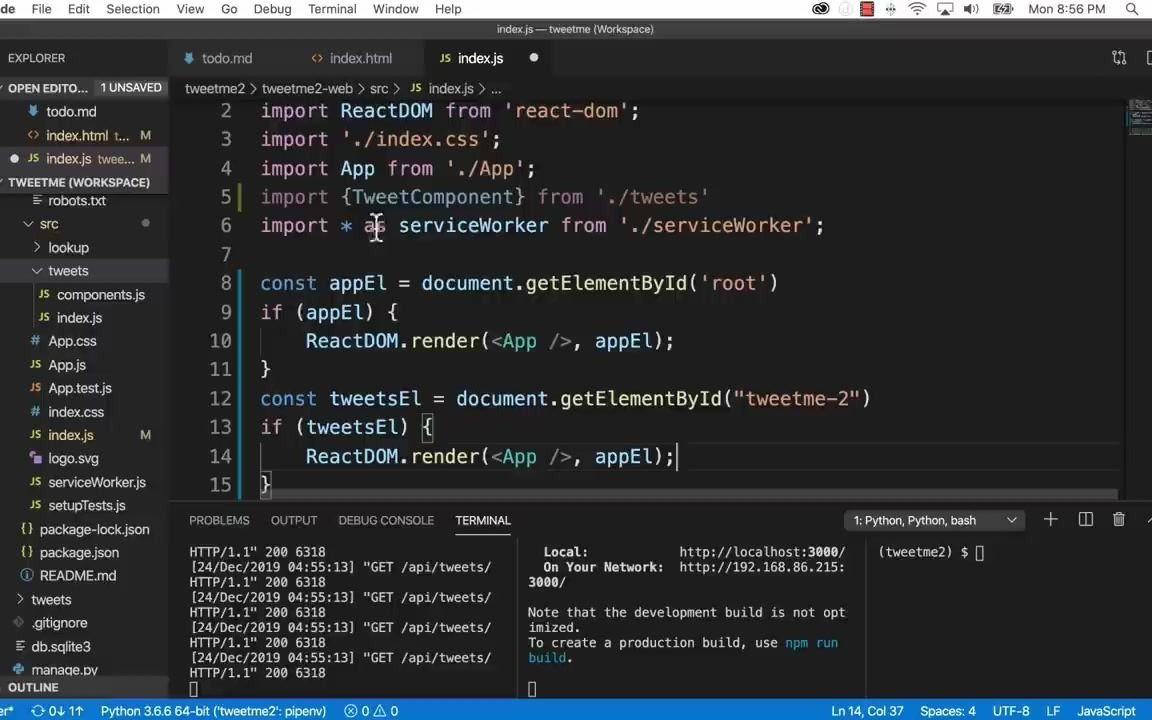Open the shell selector showing 1: Python, Python, bash
Viewport: 1152px width, 720px height.
[x=933, y=520]
